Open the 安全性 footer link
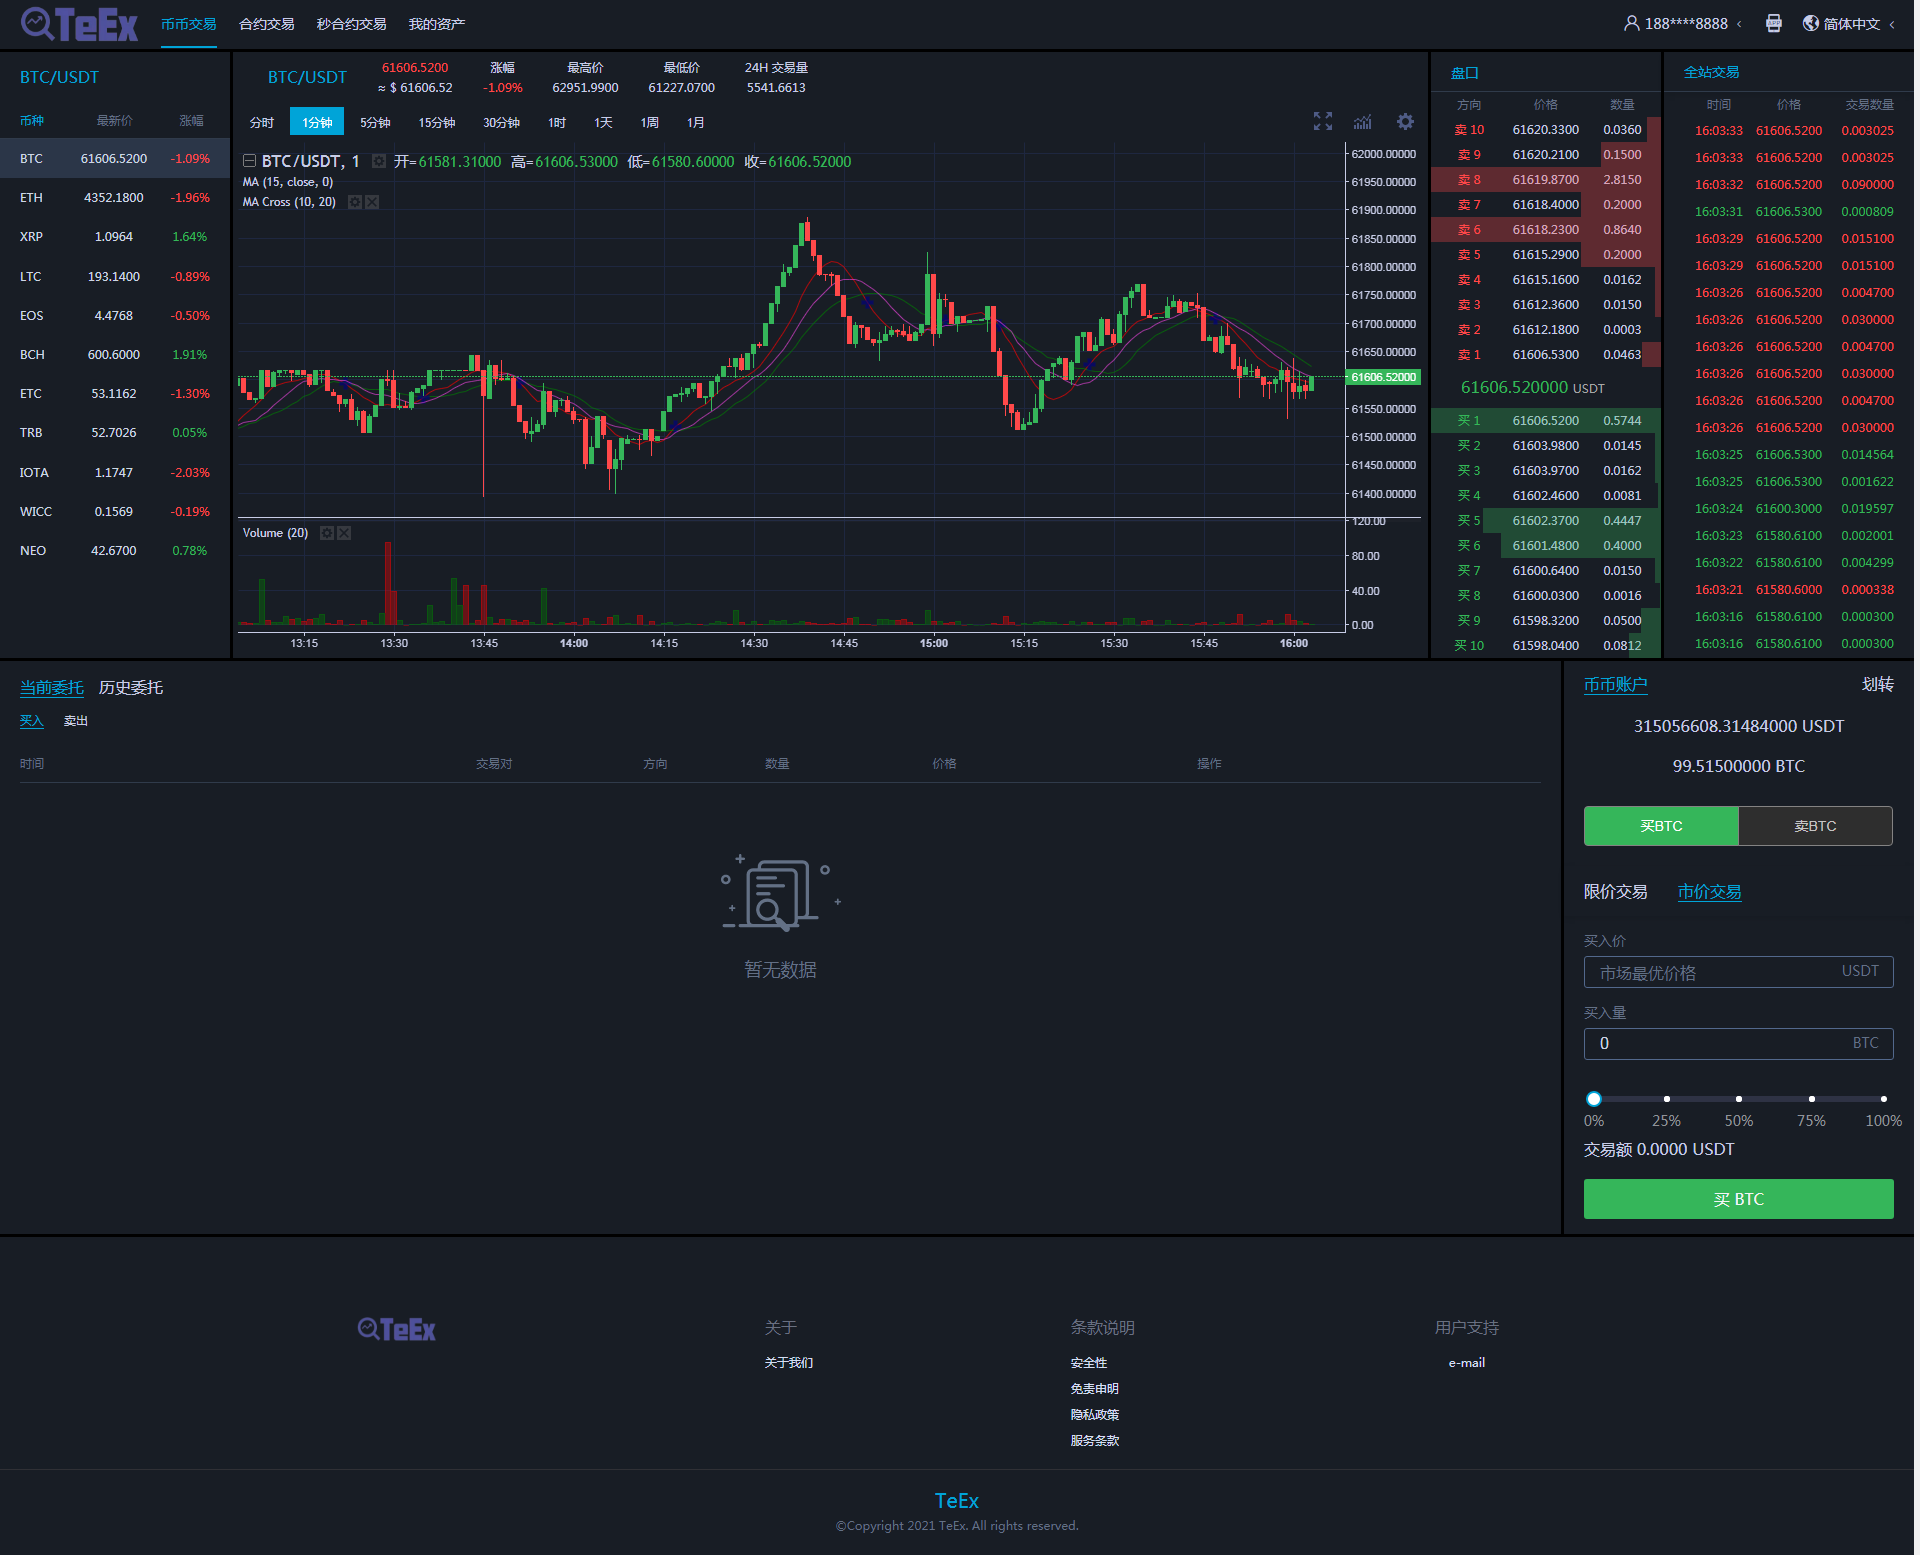The image size is (1920, 1555). [x=1088, y=1363]
